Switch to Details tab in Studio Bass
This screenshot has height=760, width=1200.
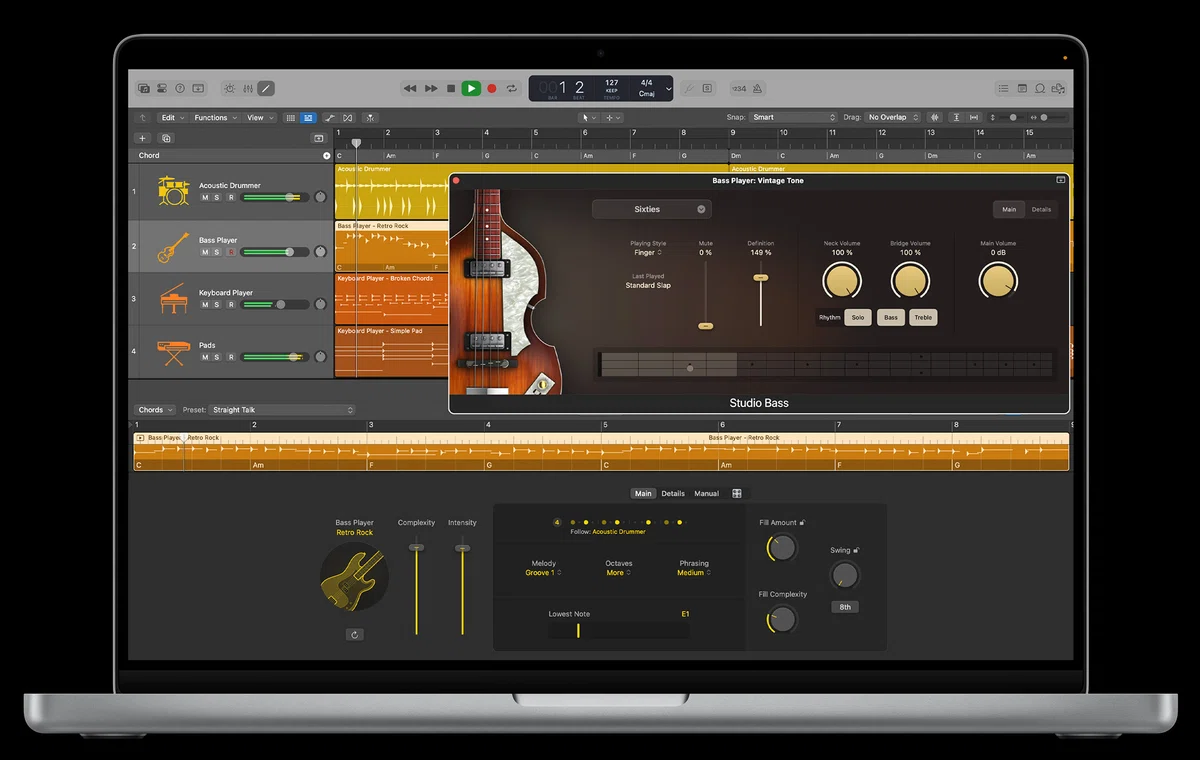tap(1041, 209)
